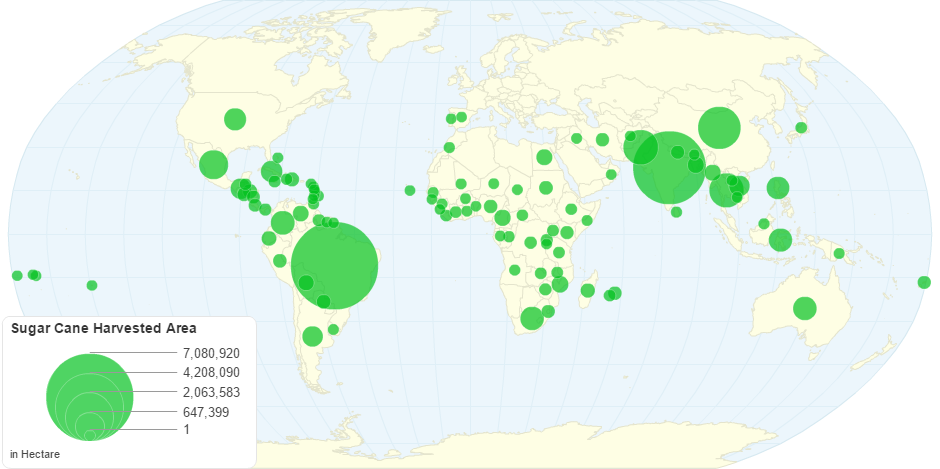Click the legend's nested circles graphic

(x=90, y=397)
